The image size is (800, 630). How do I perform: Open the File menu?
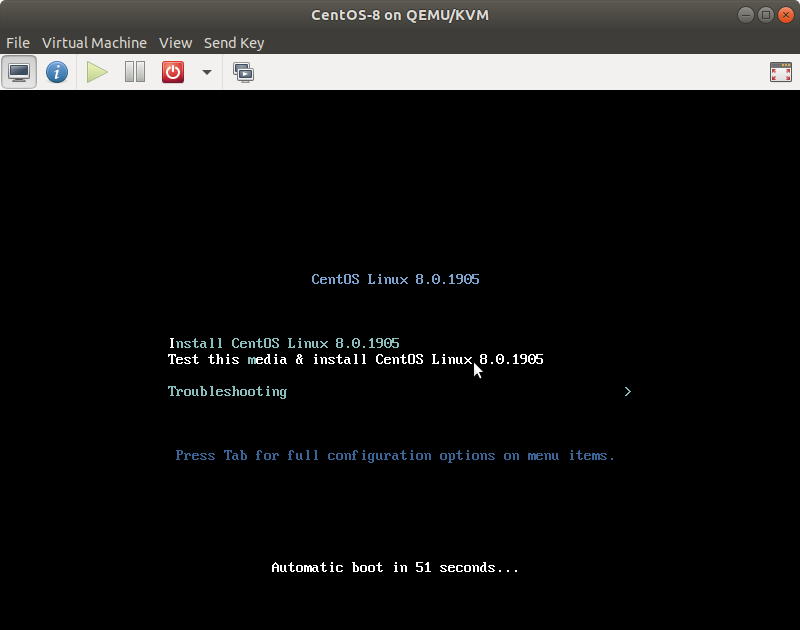(18, 43)
